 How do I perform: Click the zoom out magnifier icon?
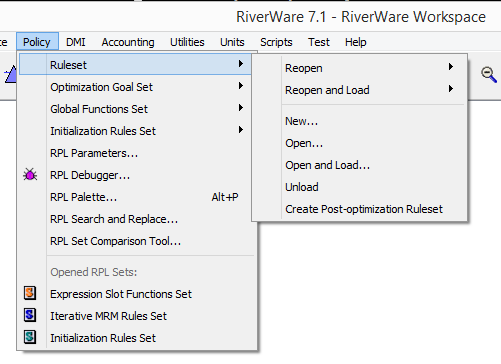click(x=489, y=75)
